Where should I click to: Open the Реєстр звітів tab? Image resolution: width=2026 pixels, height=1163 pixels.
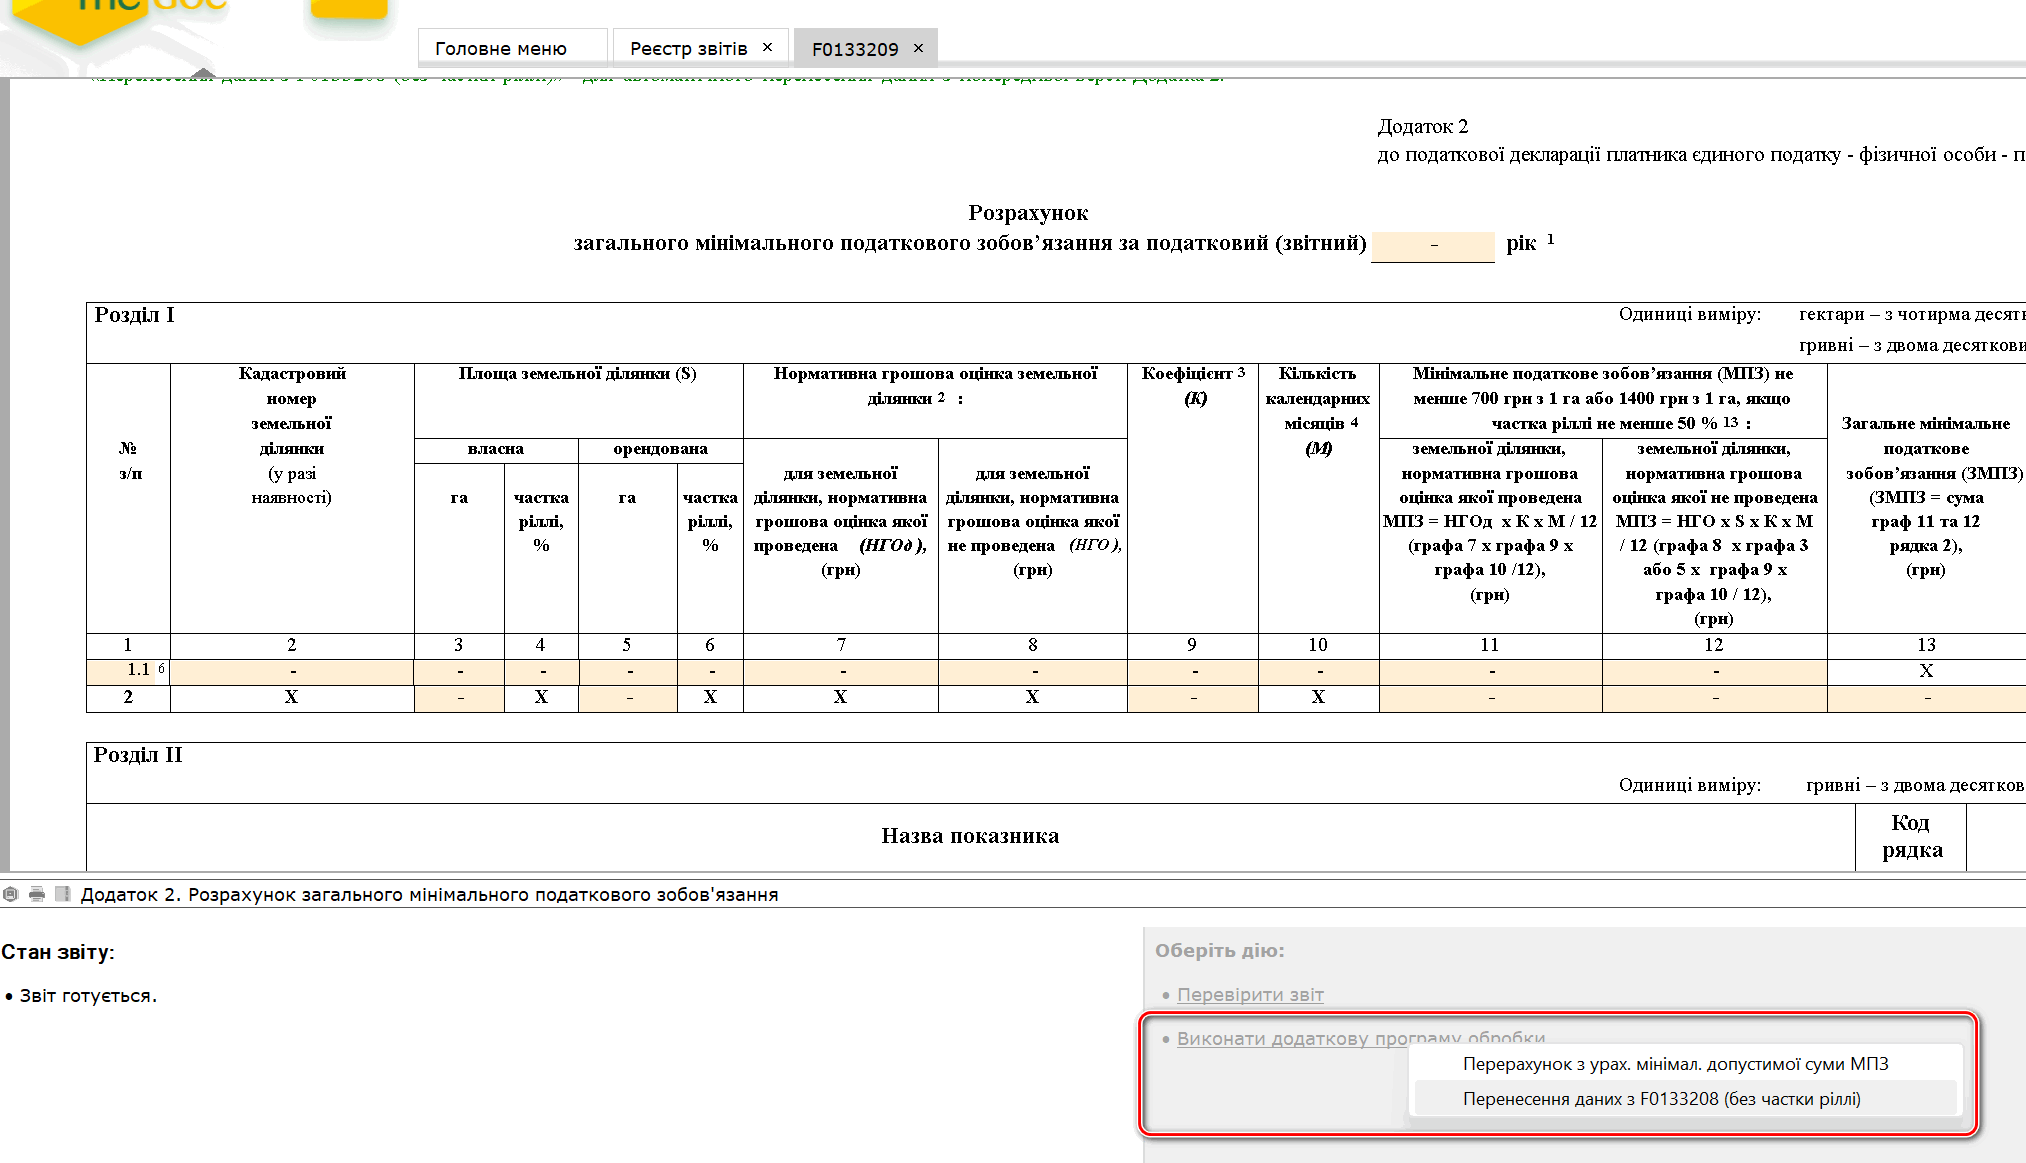688,48
